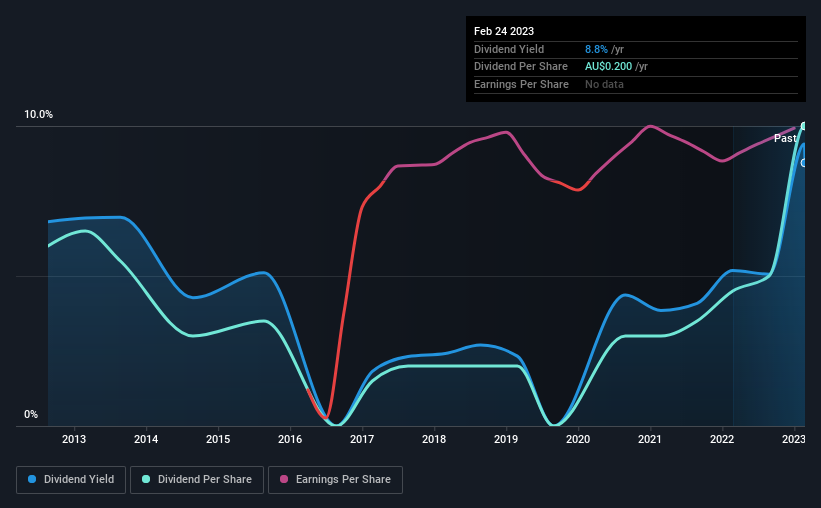Click the 2017 x-axis label
821x508 pixels.
pos(362,439)
